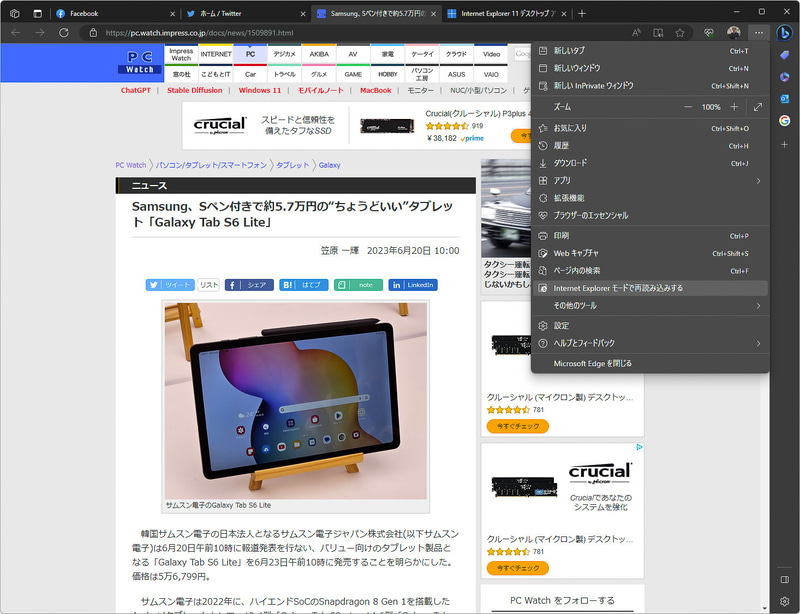
Task: Open sidebar settings gear icon
Action: (785, 601)
